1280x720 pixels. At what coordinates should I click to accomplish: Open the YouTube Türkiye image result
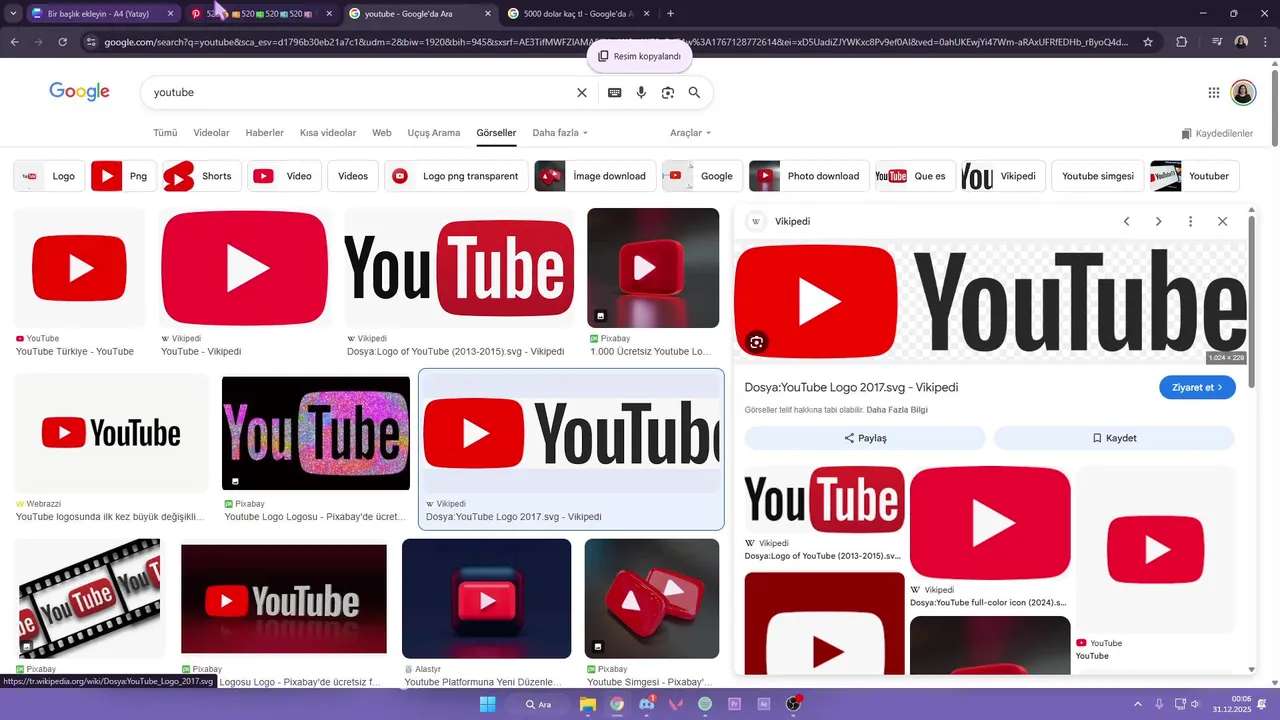(79, 268)
